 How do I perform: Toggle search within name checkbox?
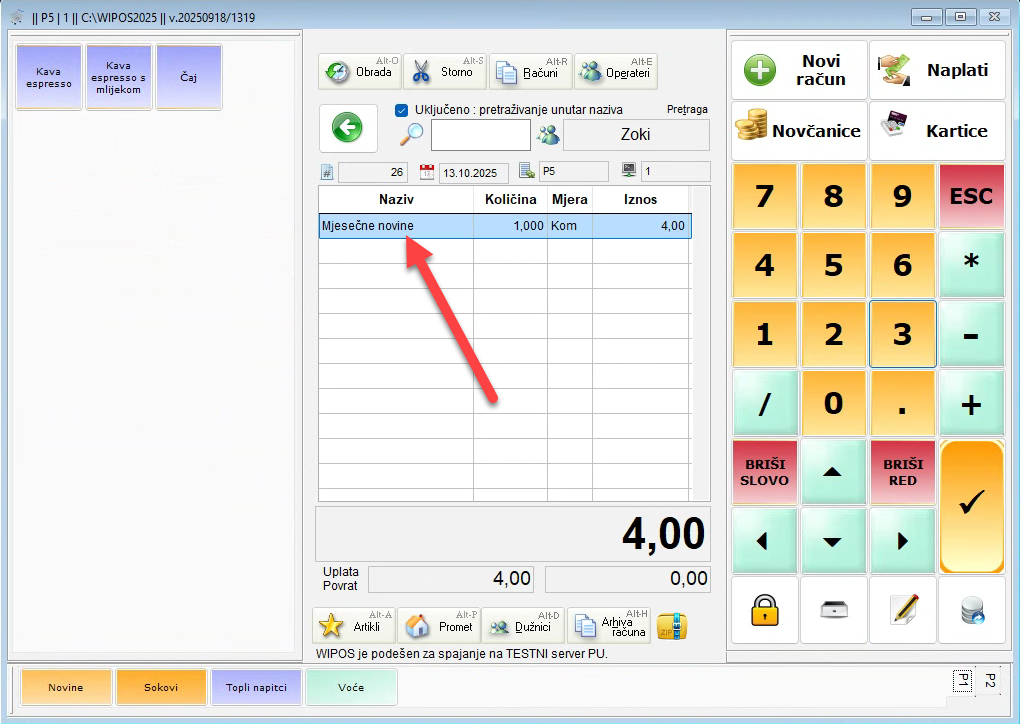[402, 110]
